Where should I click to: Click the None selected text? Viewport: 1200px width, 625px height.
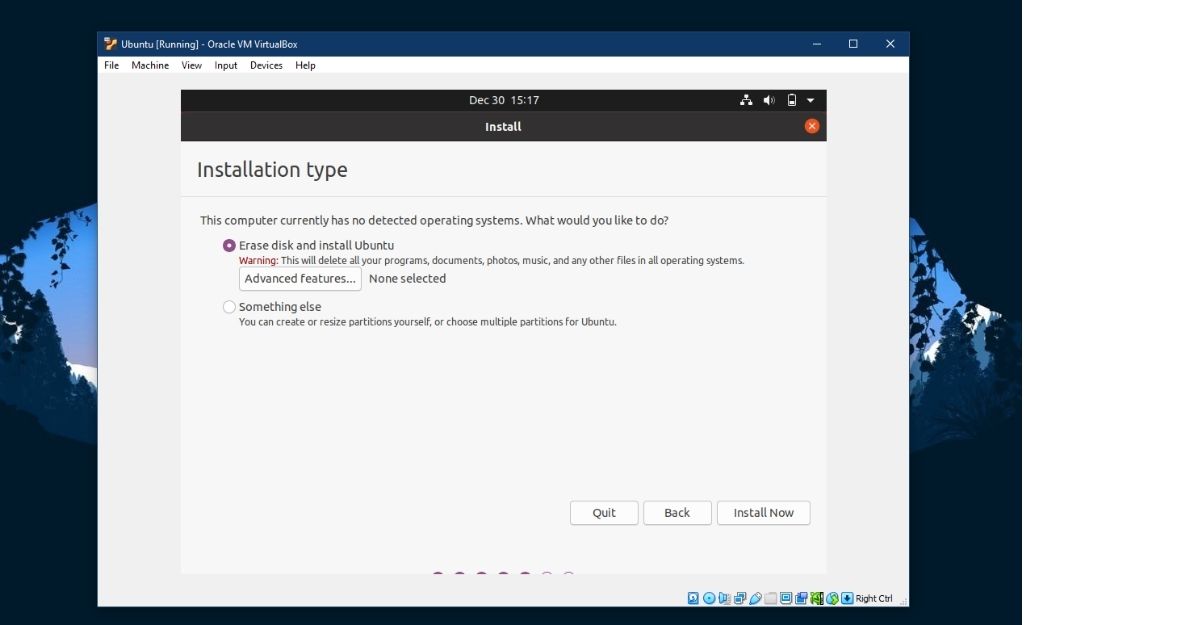[407, 279]
